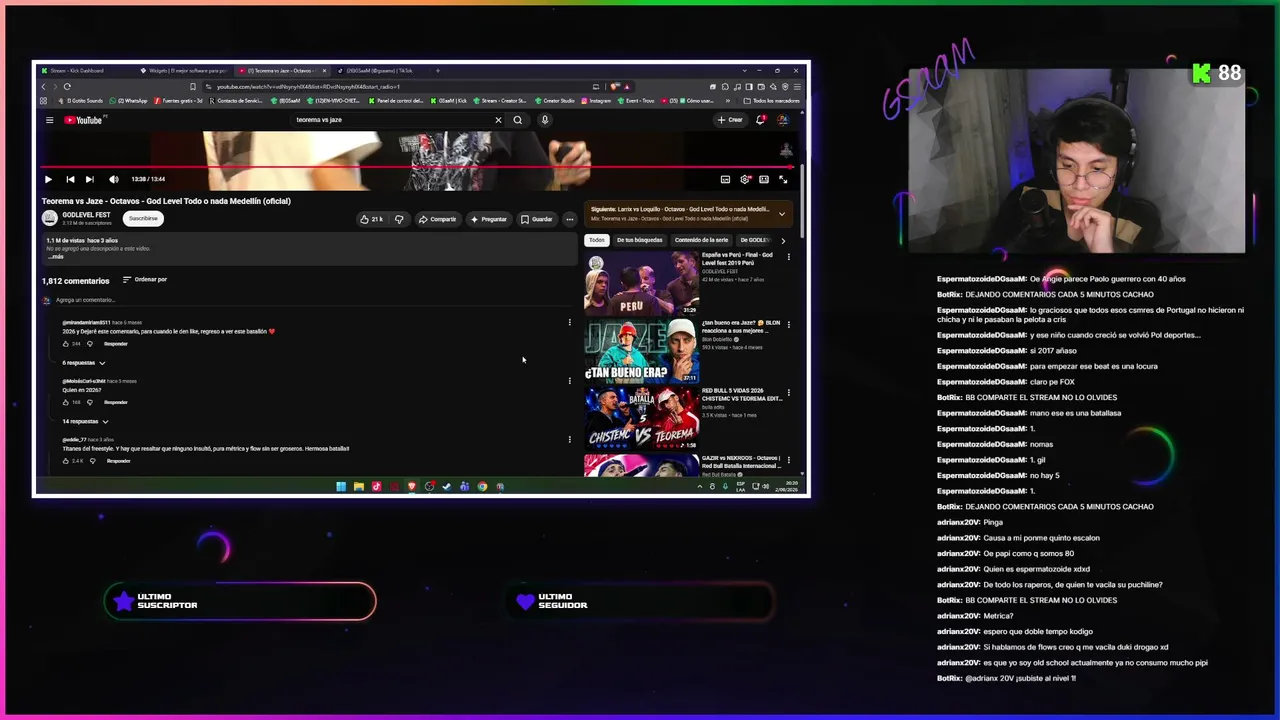
Task: Select the Todos filter chip
Action: tap(597, 240)
